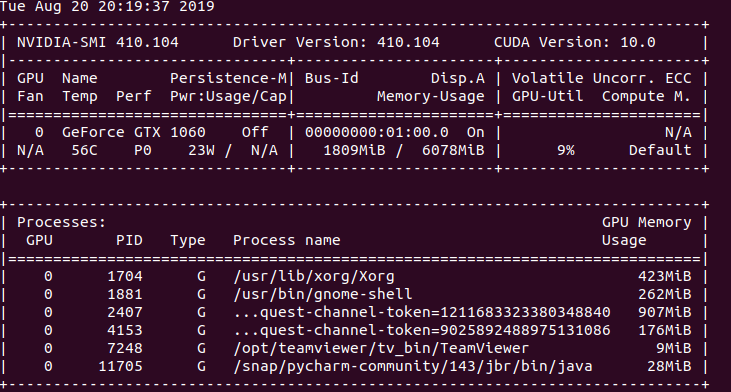The image size is (731, 392).
Task: Click the CUDA Version 10.0 text
Action: [x=575, y=42]
